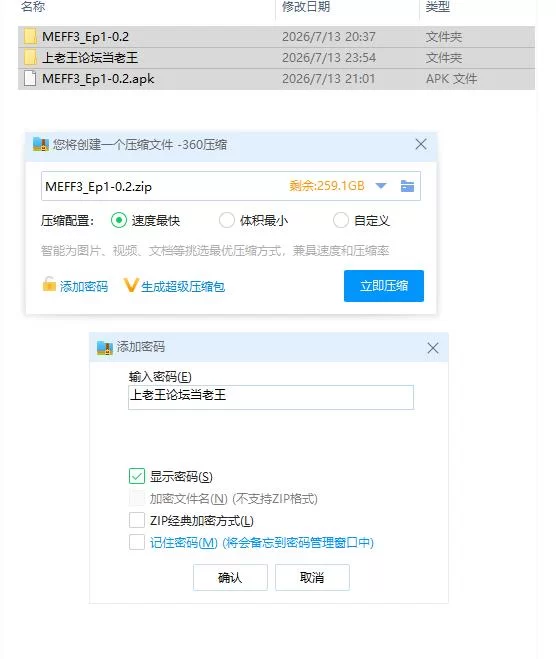Screen dimensions: 556x659
Task: Click the 360压缩 logo in the compress dialog title
Action: (41, 145)
